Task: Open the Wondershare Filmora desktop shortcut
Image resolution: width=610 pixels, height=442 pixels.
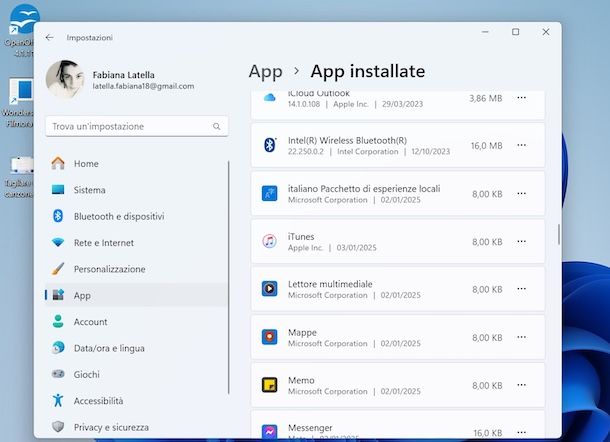Action: 18,103
